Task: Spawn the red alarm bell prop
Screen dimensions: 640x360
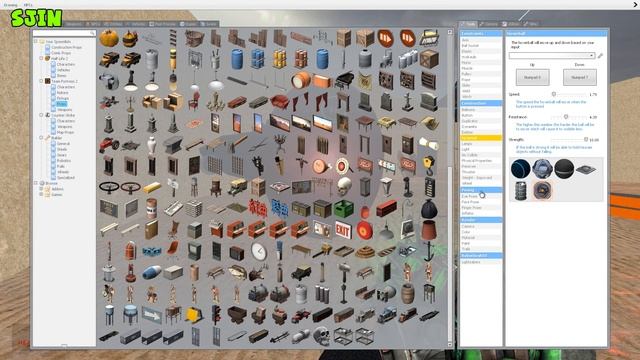Action: click(365, 229)
